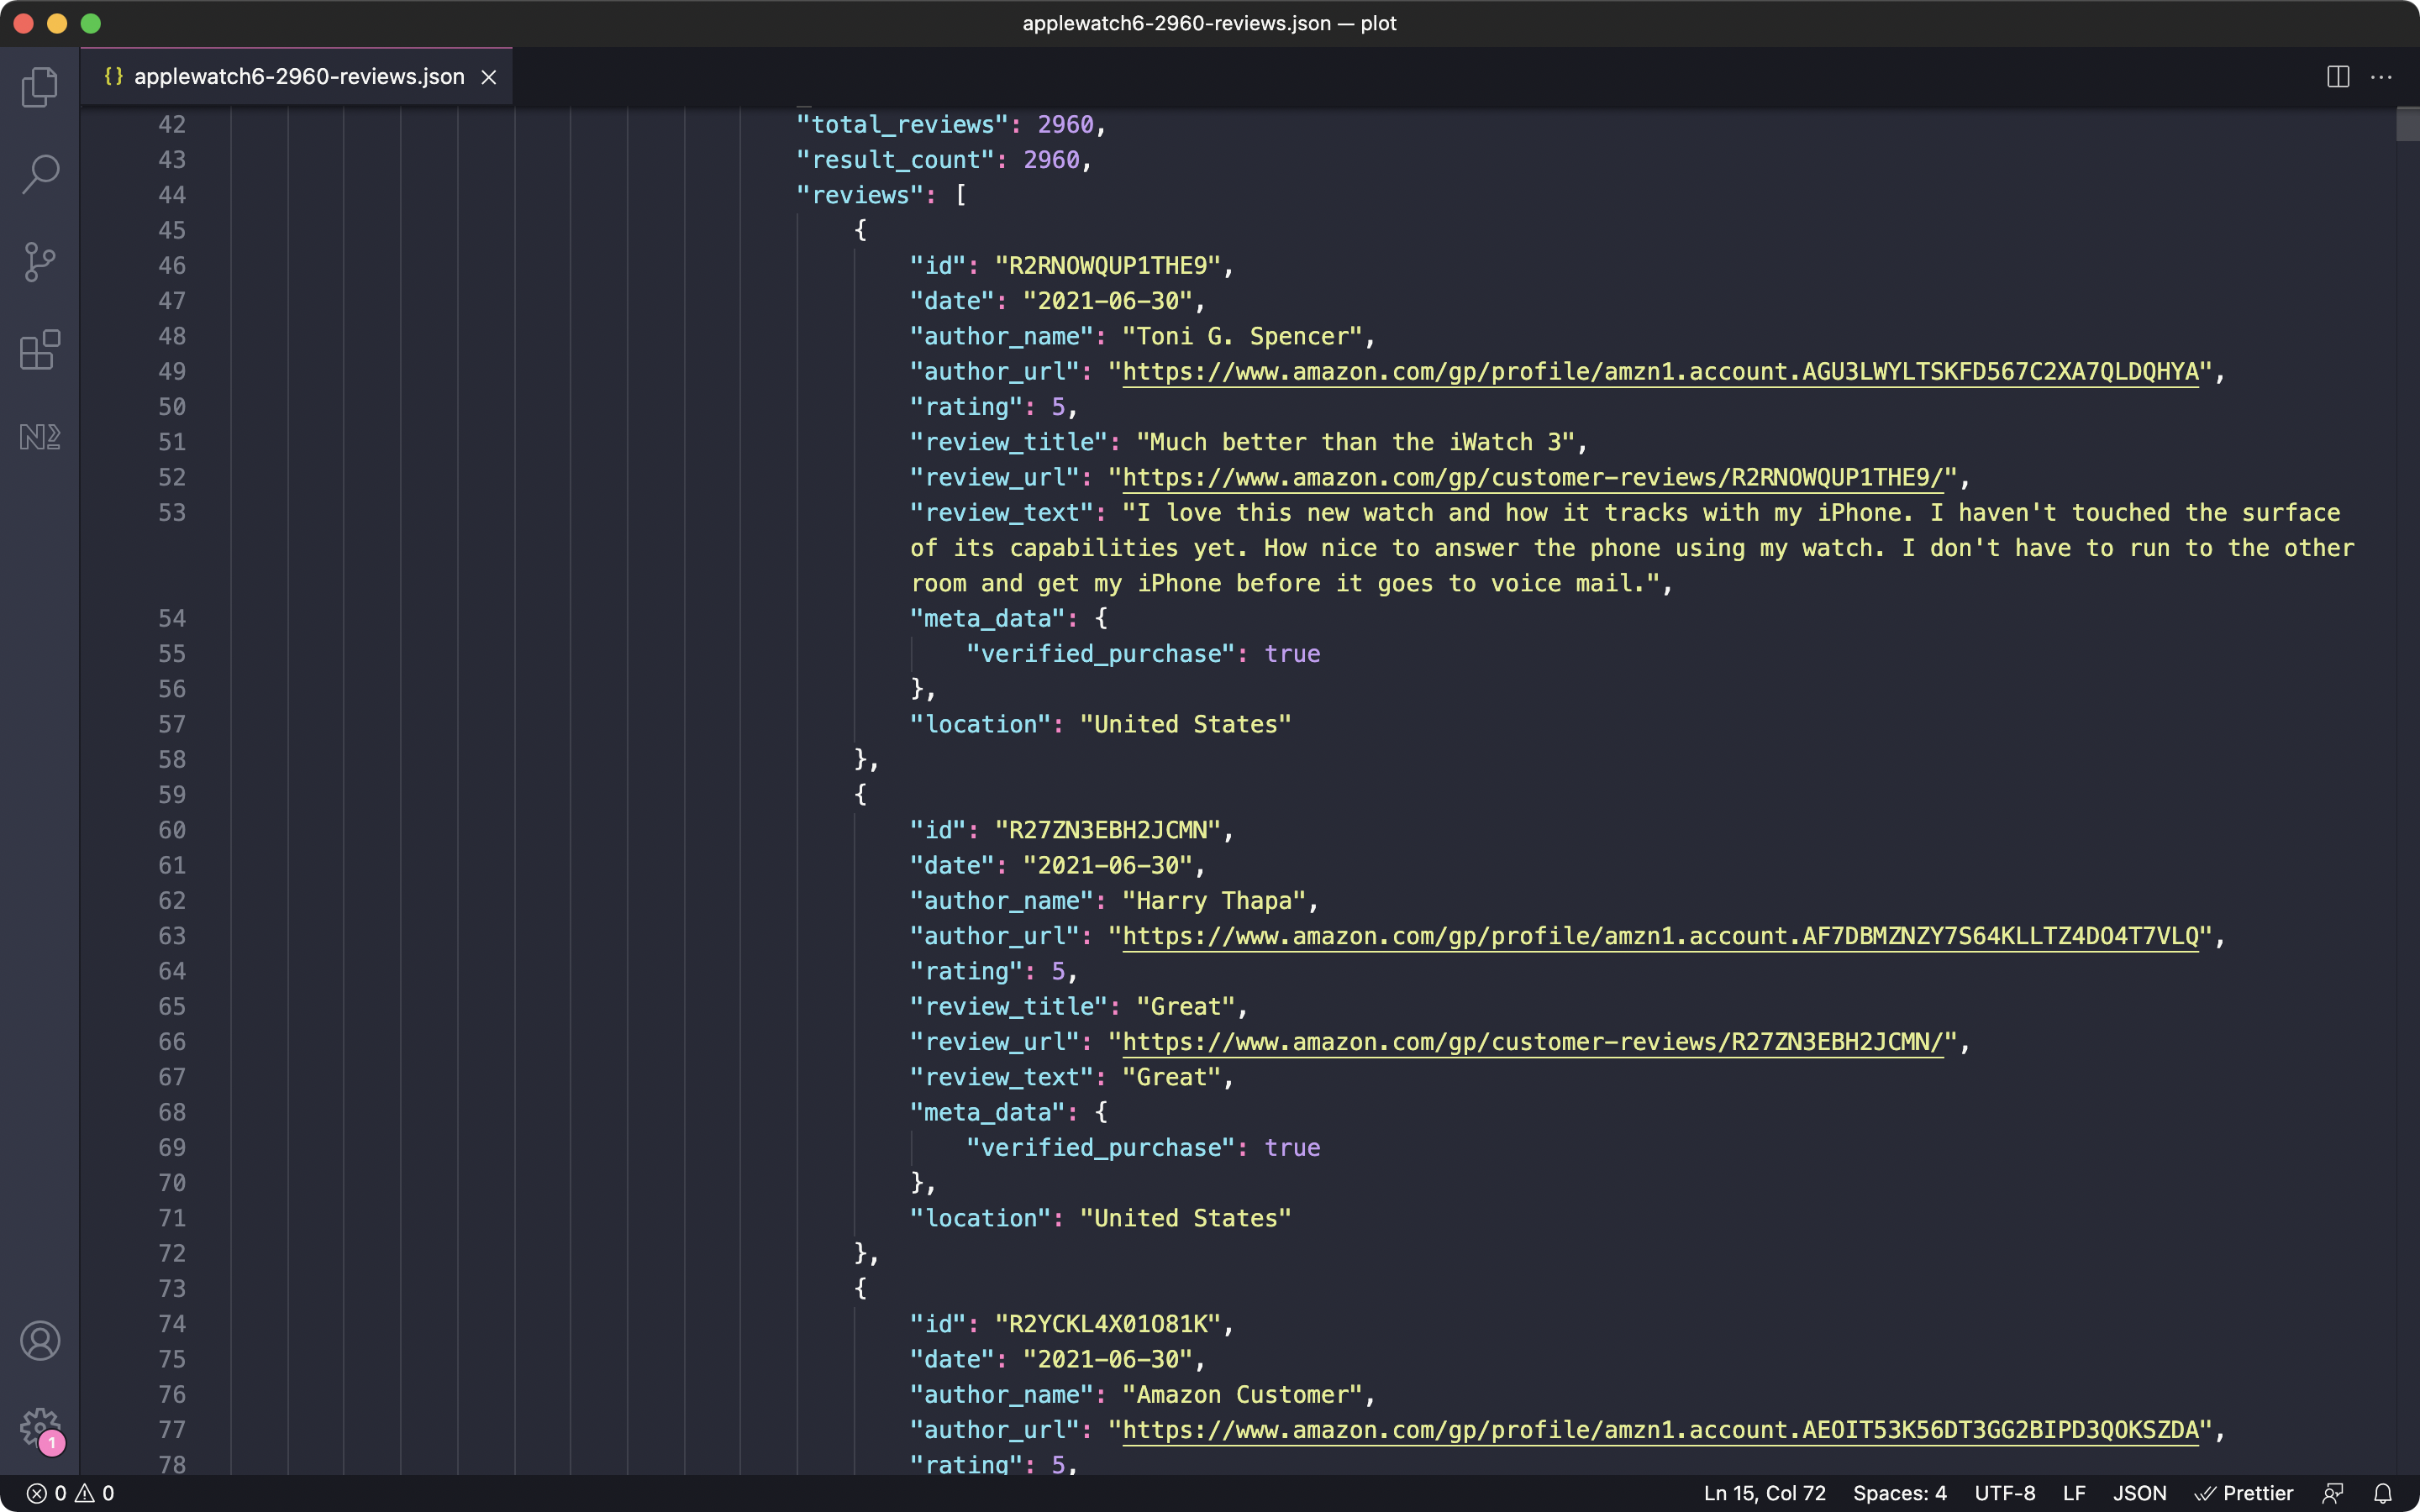Image resolution: width=2420 pixels, height=1512 pixels.
Task: Click the author name "Amazon Customer"
Action: (x=1243, y=1395)
